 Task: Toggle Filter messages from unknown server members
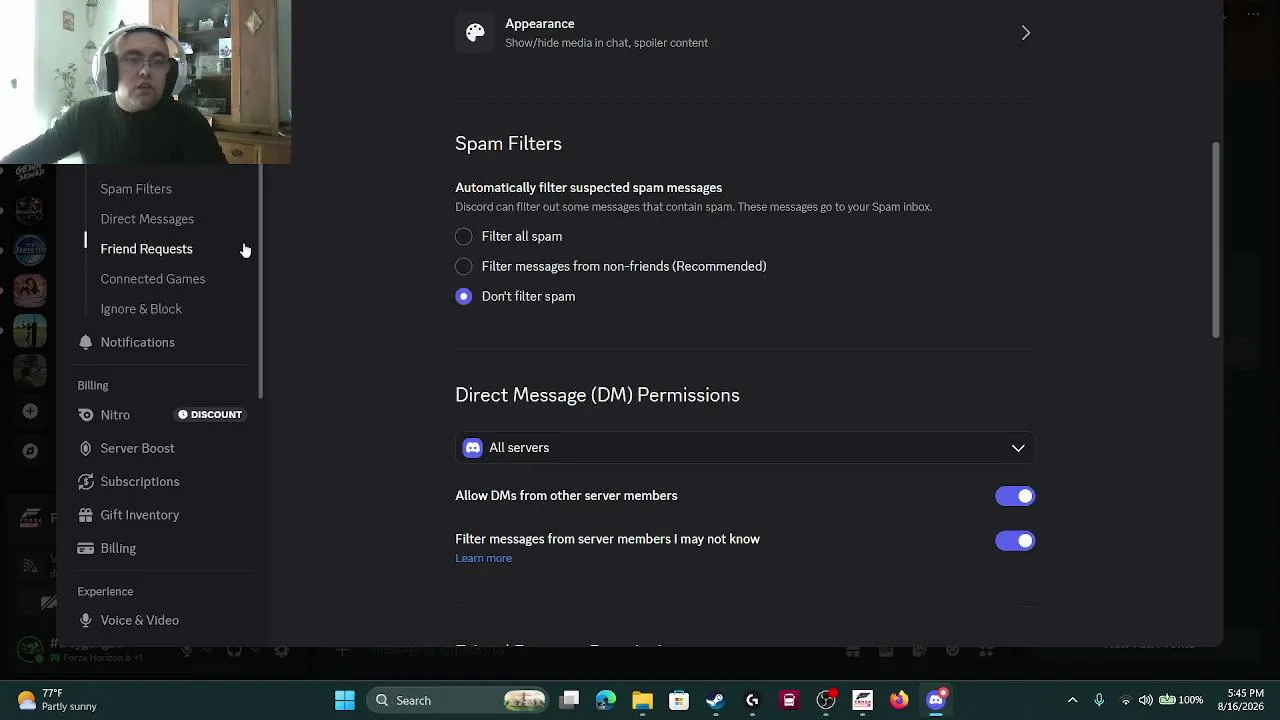pos(1015,541)
